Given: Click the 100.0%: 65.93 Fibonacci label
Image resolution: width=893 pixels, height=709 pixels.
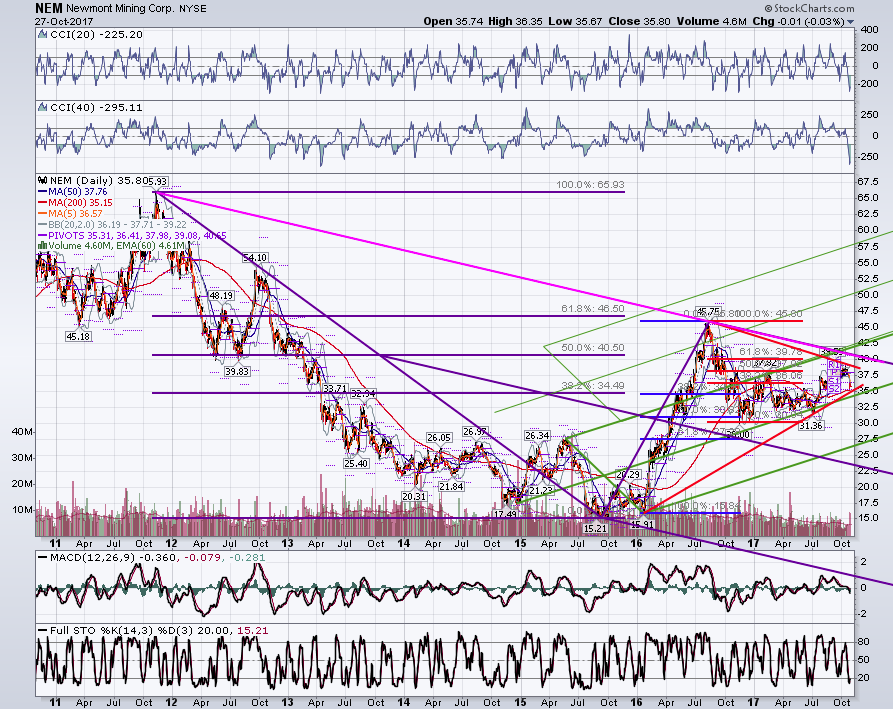Looking at the screenshot, I should click(590, 185).
